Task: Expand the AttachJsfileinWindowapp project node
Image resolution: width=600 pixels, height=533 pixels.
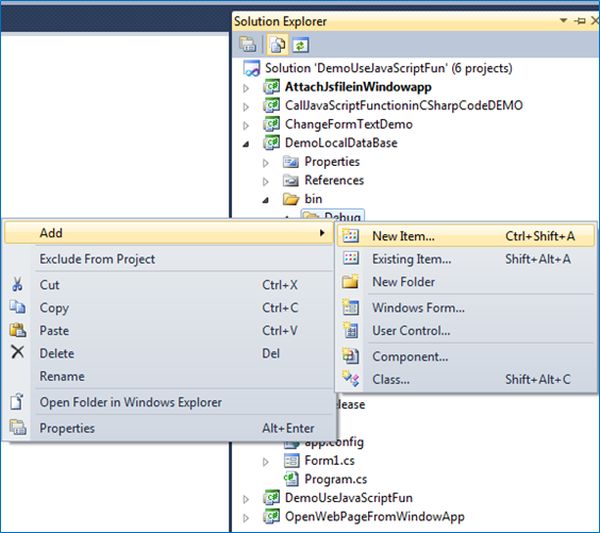Action: (x=247, y=87)
